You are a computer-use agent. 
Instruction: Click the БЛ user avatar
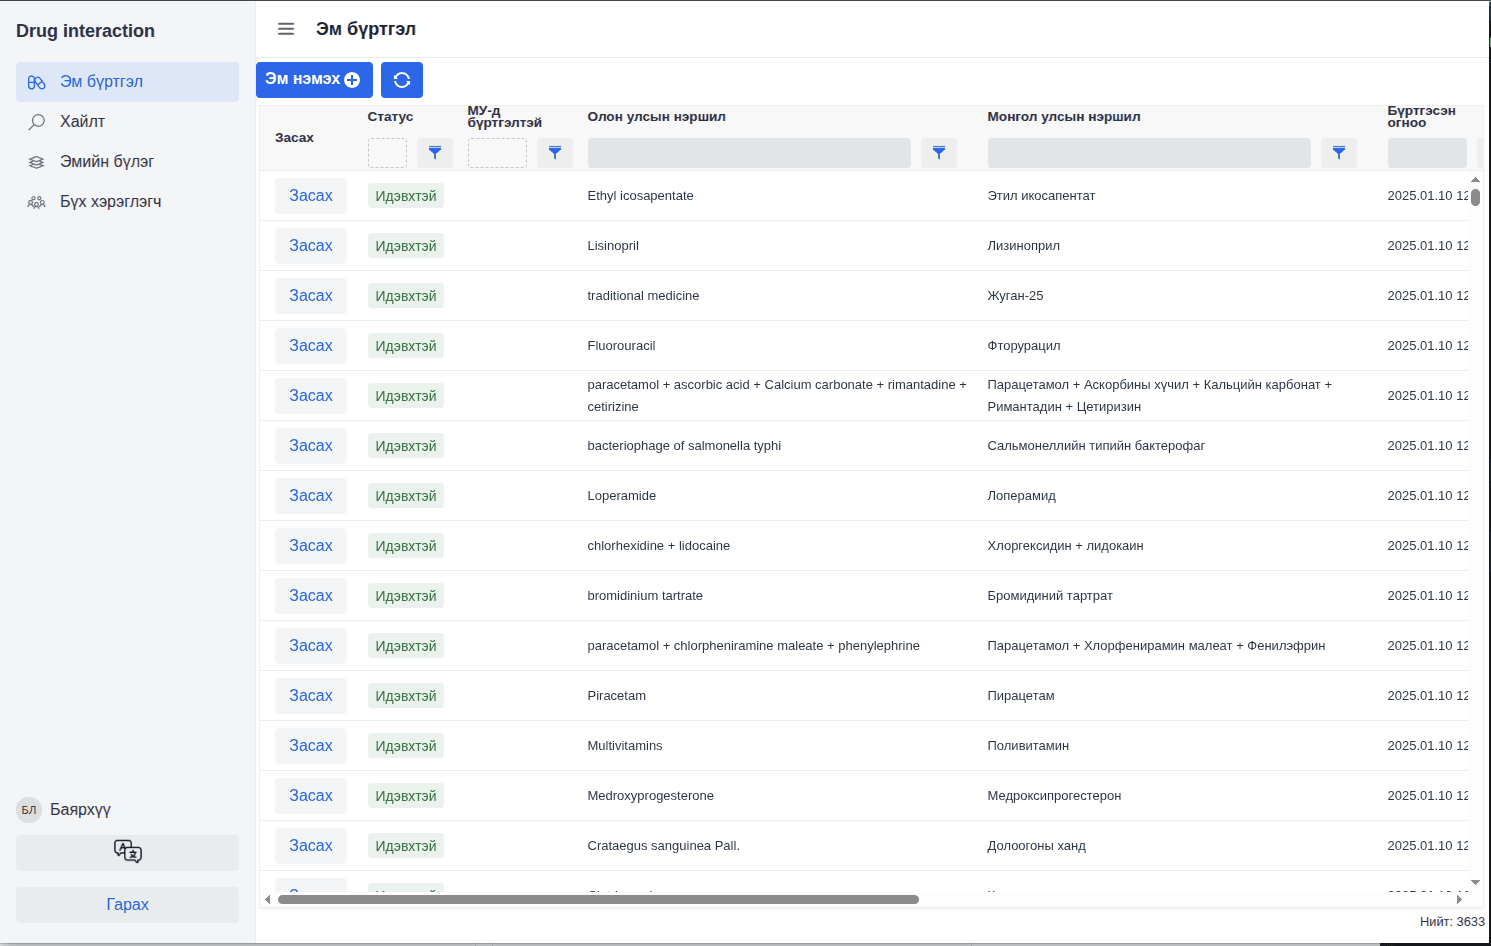point(29,810)
